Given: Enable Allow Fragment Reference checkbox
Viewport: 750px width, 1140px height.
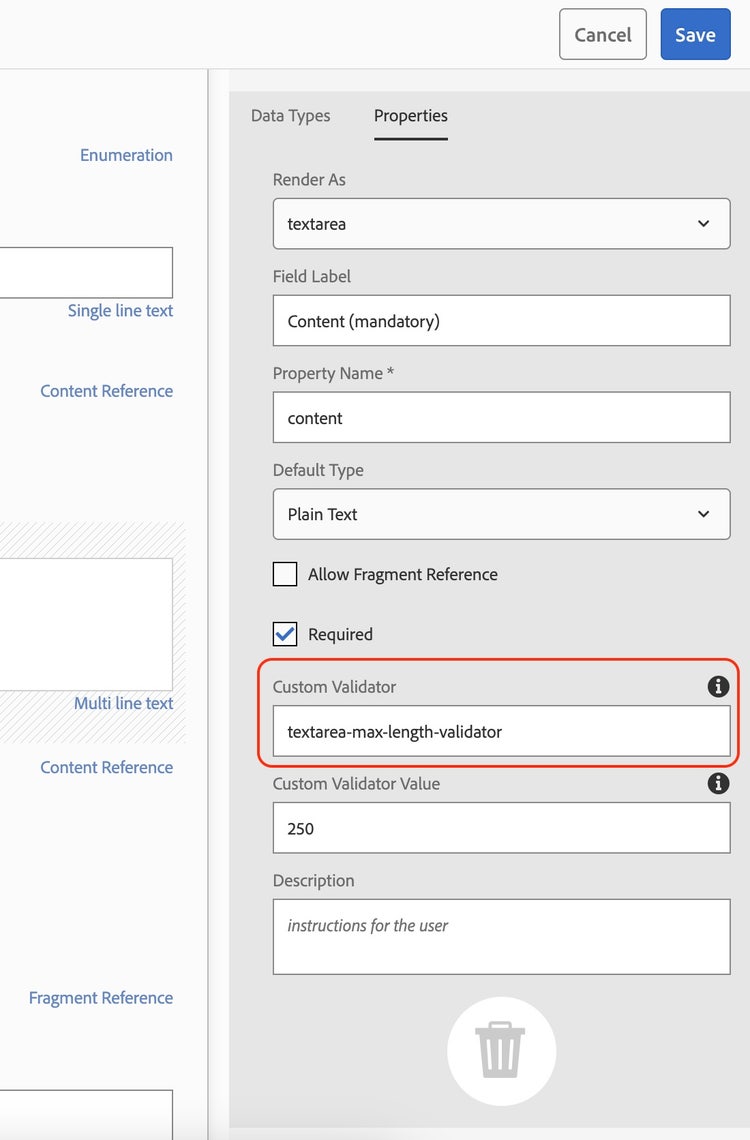Looking at the screenshot, I should pos(285,574).
